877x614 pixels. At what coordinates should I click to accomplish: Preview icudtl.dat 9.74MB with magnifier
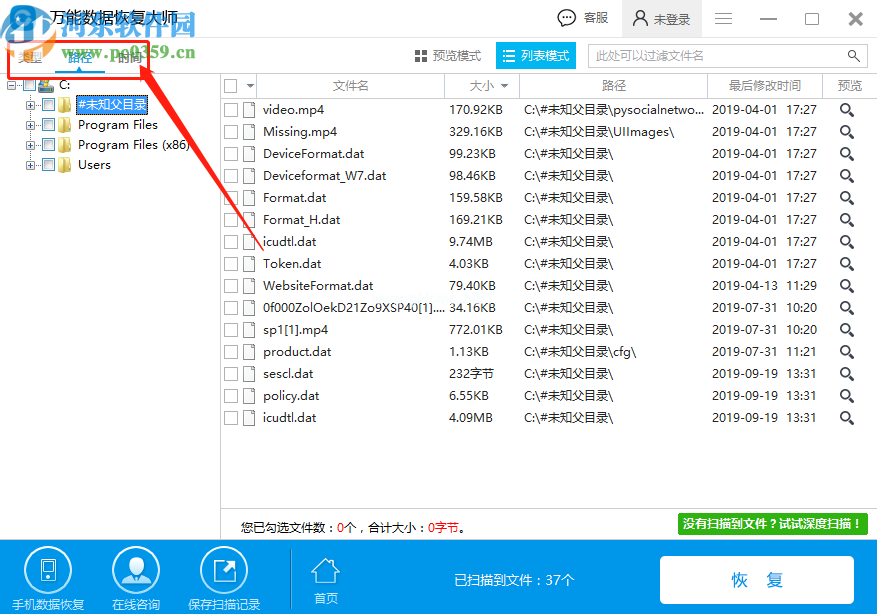846,242
